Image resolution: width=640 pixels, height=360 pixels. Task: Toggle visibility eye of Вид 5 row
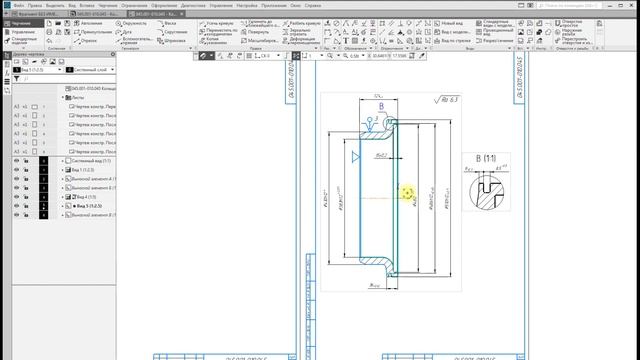tap(17, 206)
